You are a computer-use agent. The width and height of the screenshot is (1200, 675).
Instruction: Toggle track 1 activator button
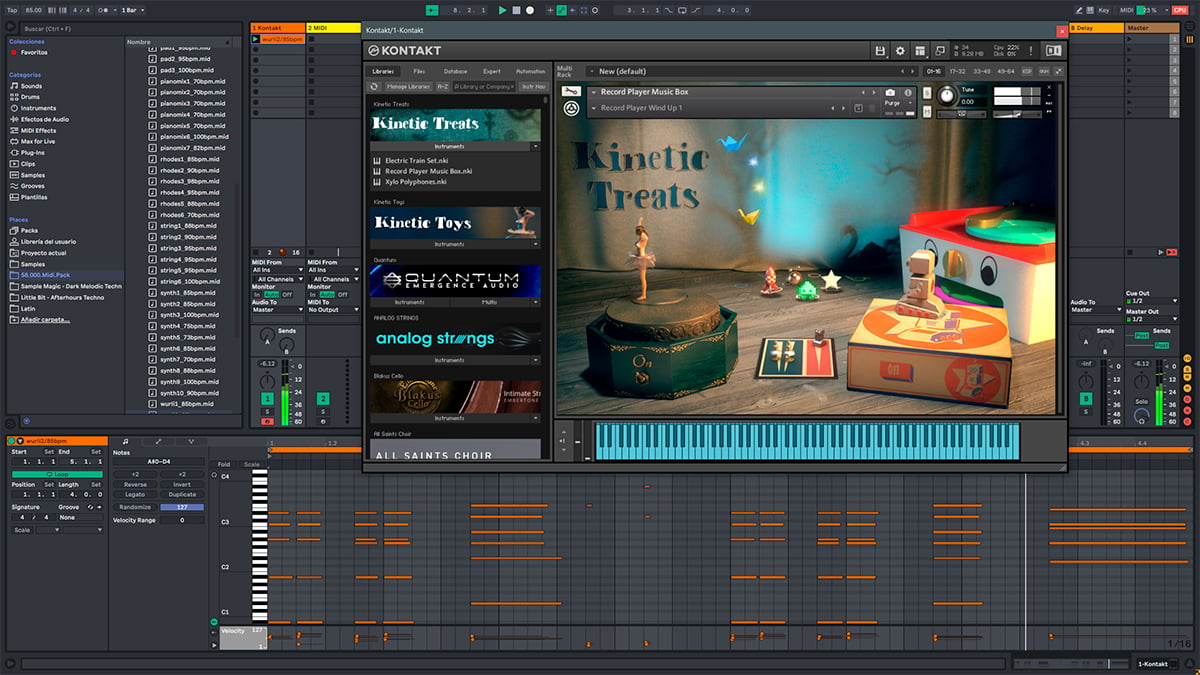click(x=268, y=398)
